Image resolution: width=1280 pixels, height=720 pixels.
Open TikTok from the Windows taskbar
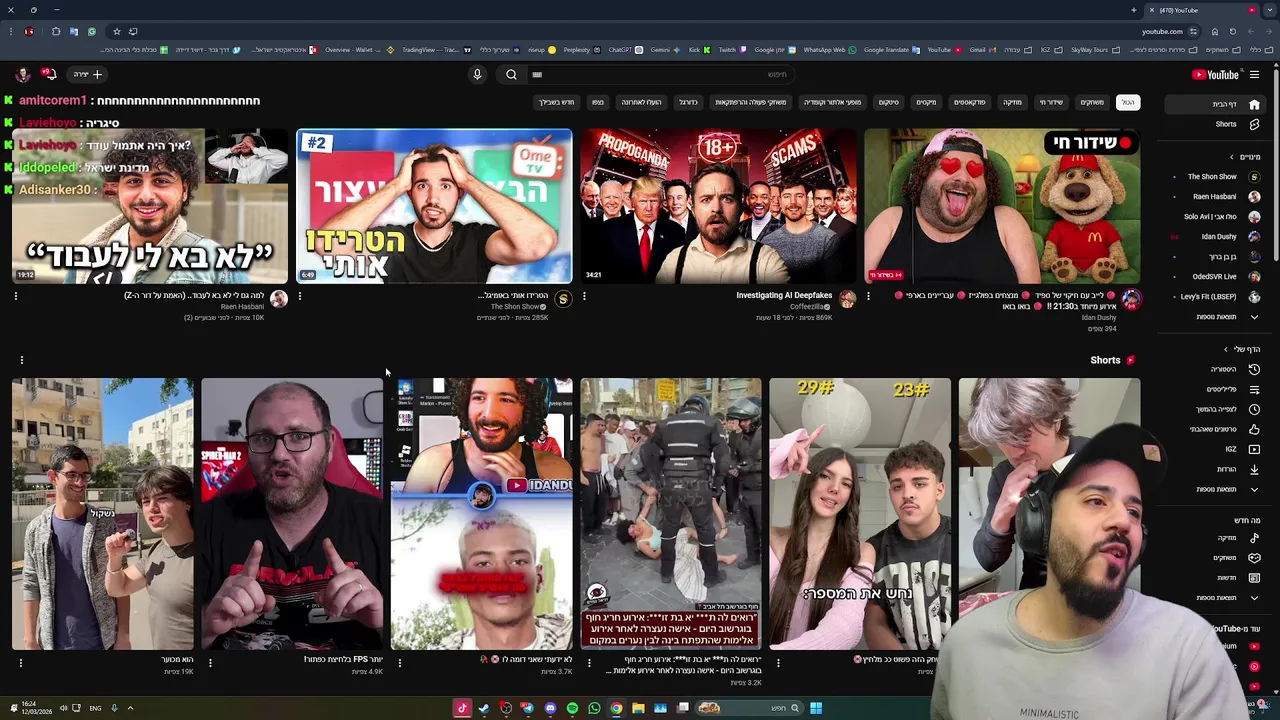click(x=462, y=708)
